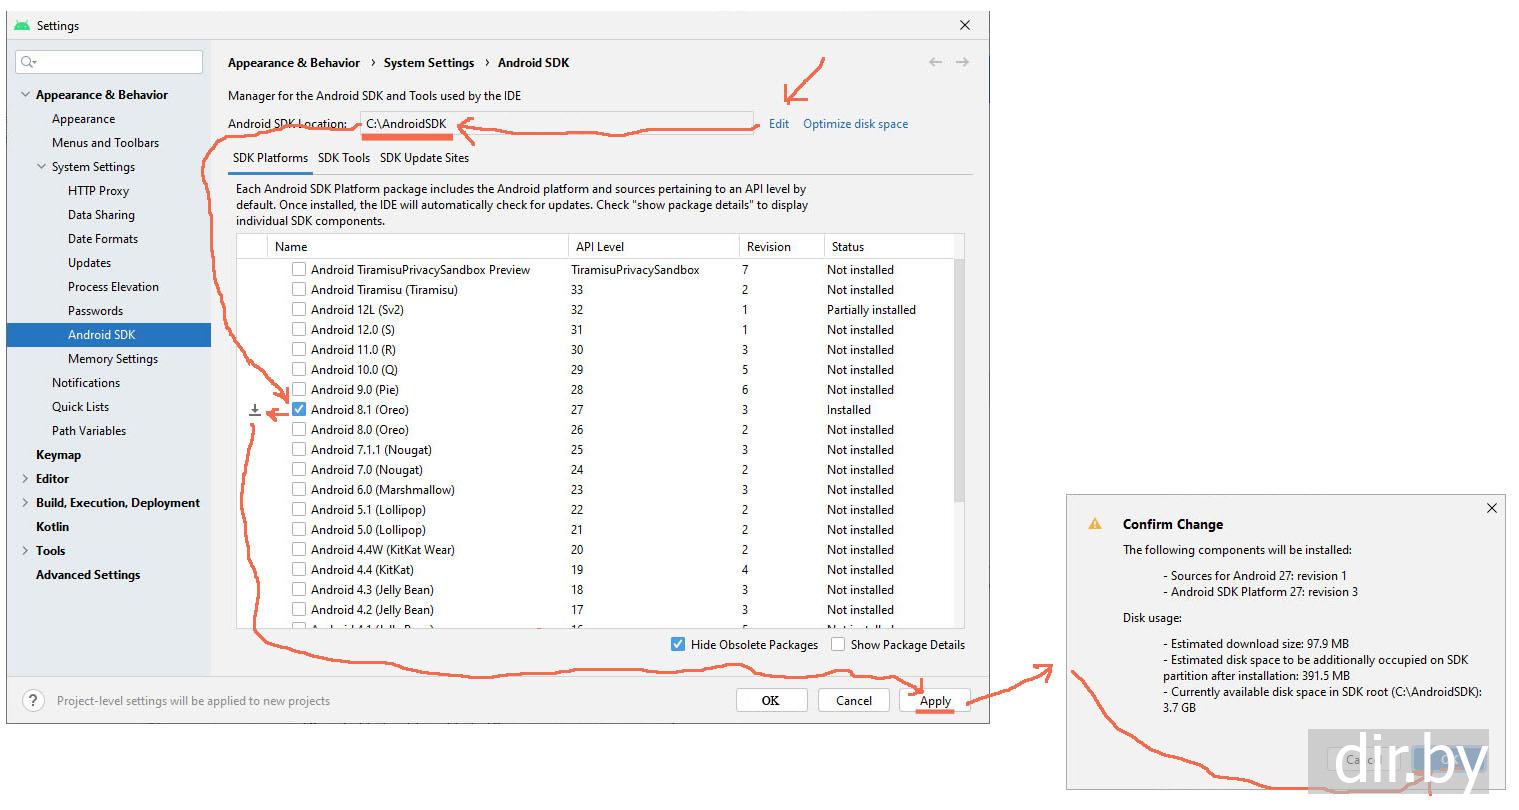Viewport: 1519px width, 810px height.
Task: Click the Apply button
Action: (x=935, y=701)
